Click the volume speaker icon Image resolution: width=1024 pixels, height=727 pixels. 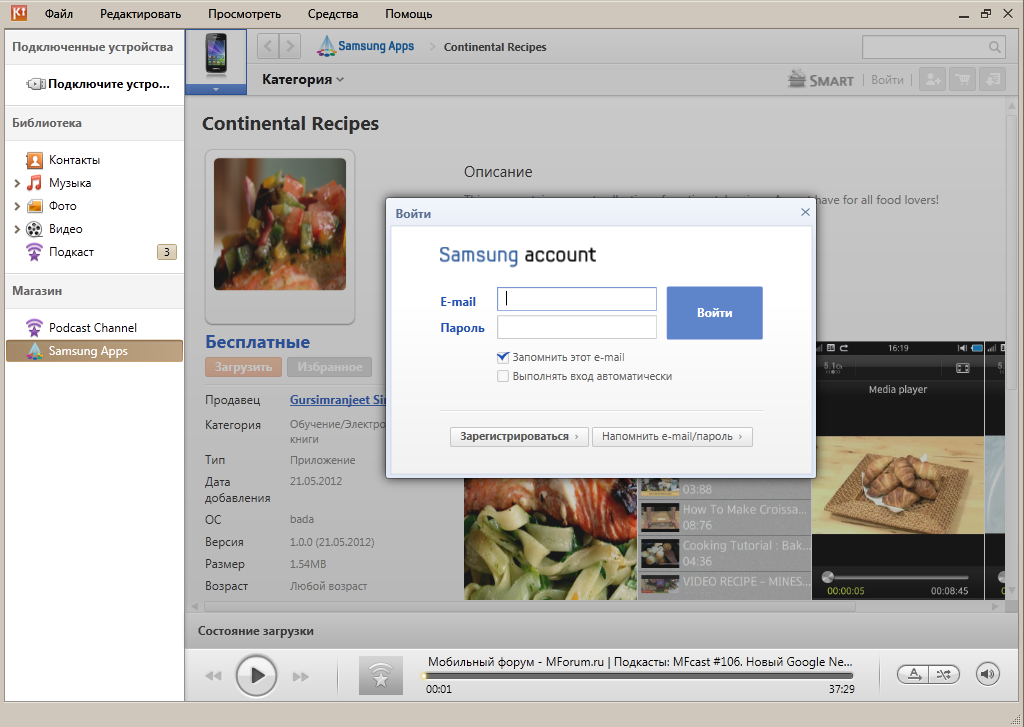pyautogui.click(x=988, y=674)
